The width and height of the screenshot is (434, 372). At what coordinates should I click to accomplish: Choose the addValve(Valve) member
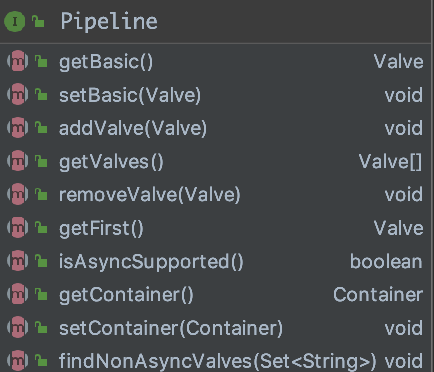point(215,128)
